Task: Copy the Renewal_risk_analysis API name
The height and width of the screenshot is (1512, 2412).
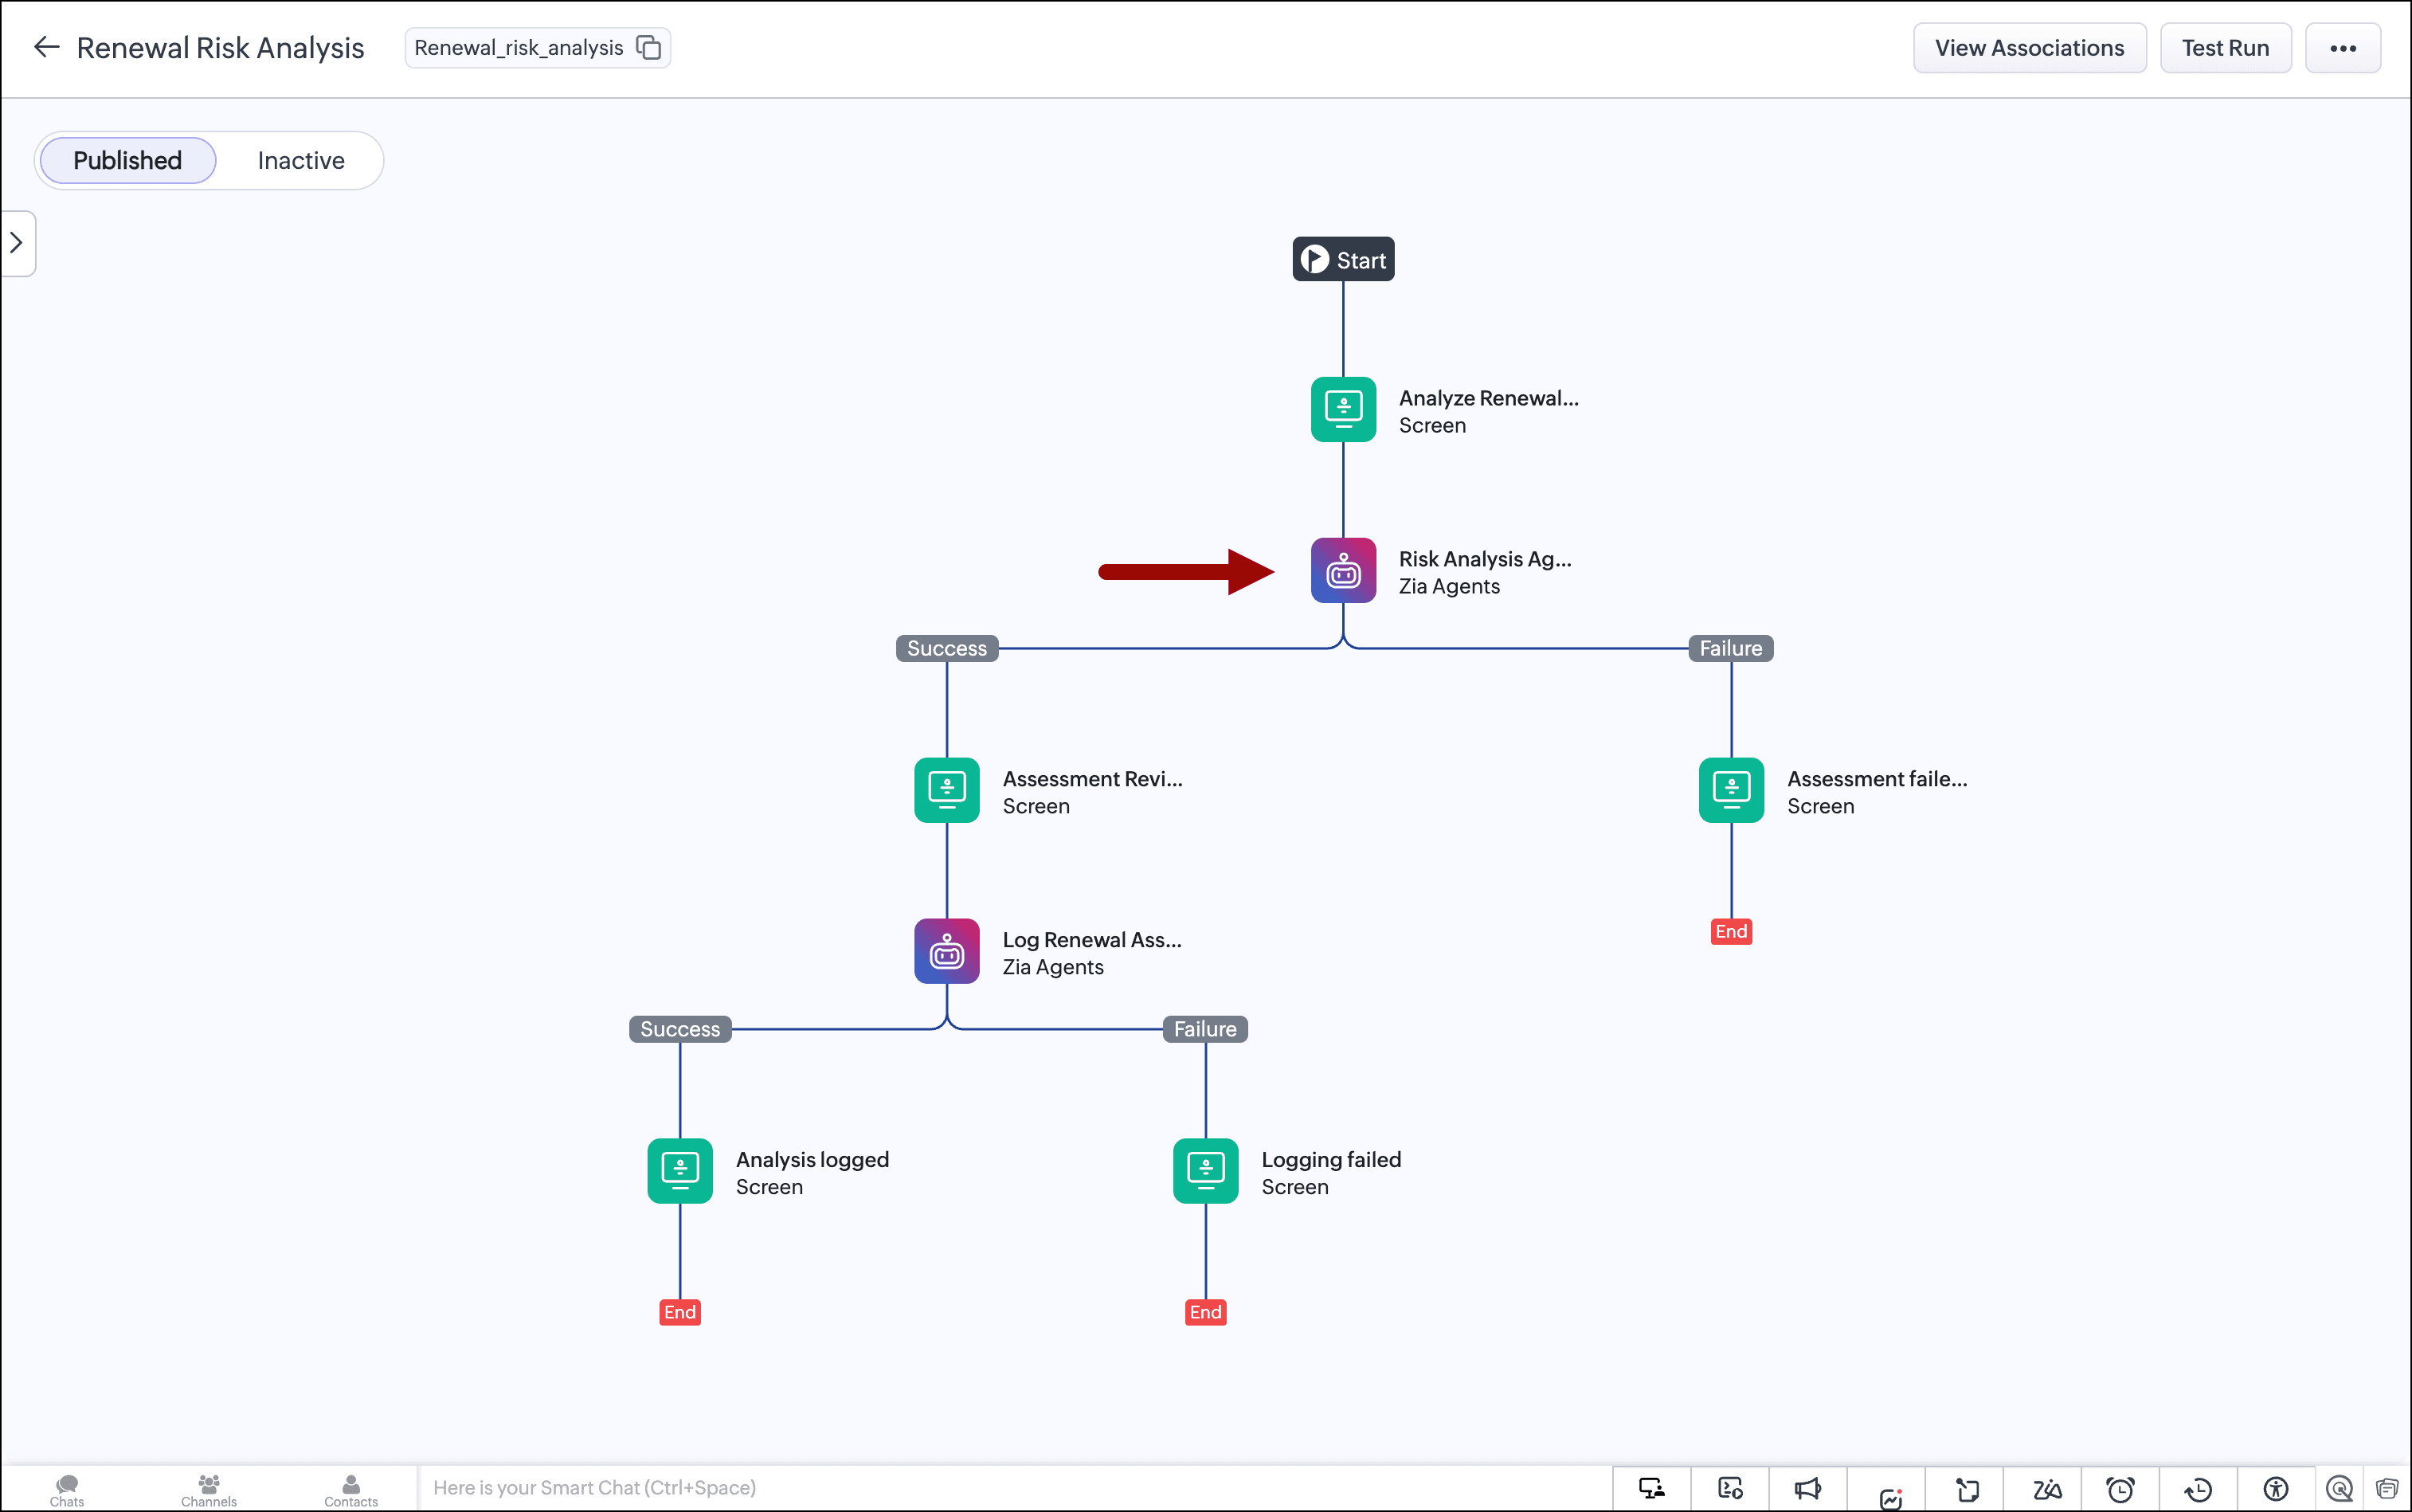Action: [x=649, y=47]
